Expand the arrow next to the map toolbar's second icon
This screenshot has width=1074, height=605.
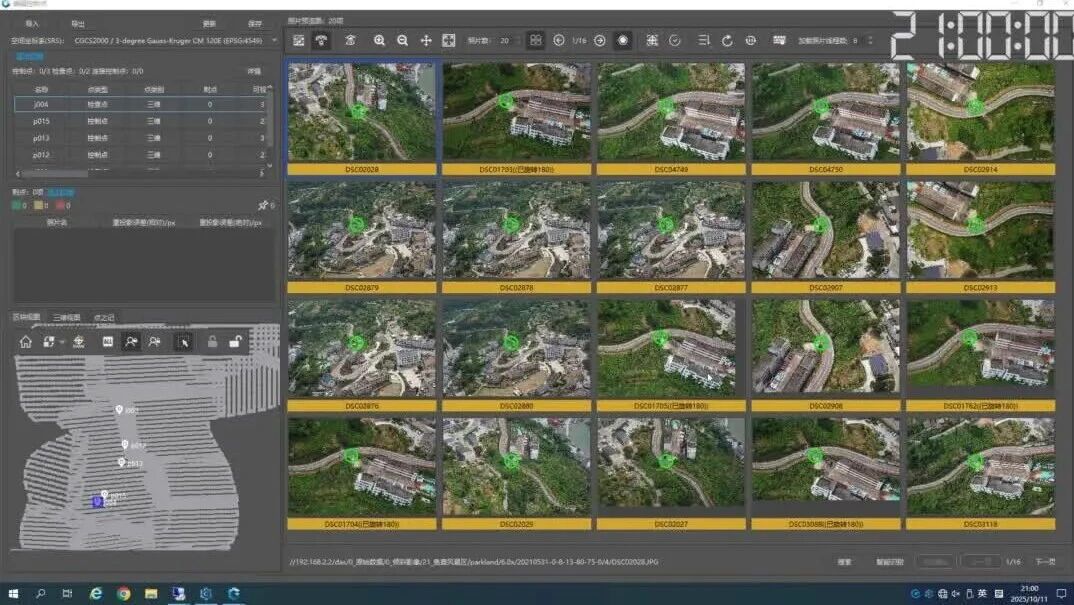(x=62, y=342)
